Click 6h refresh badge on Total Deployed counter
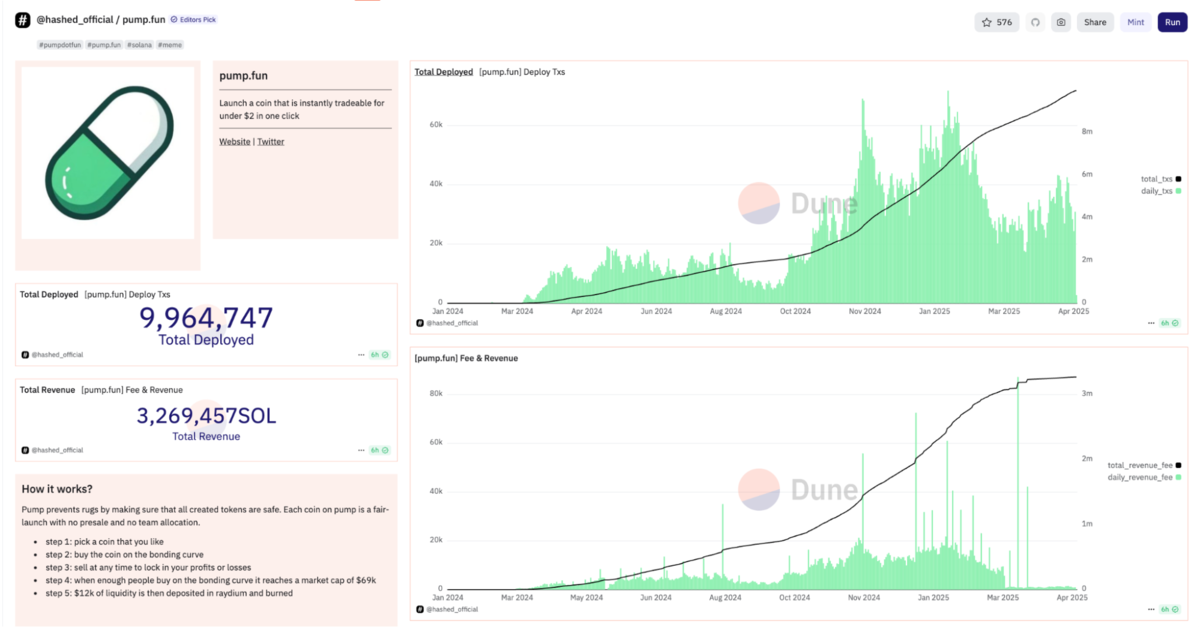 (x=378, y=355)
